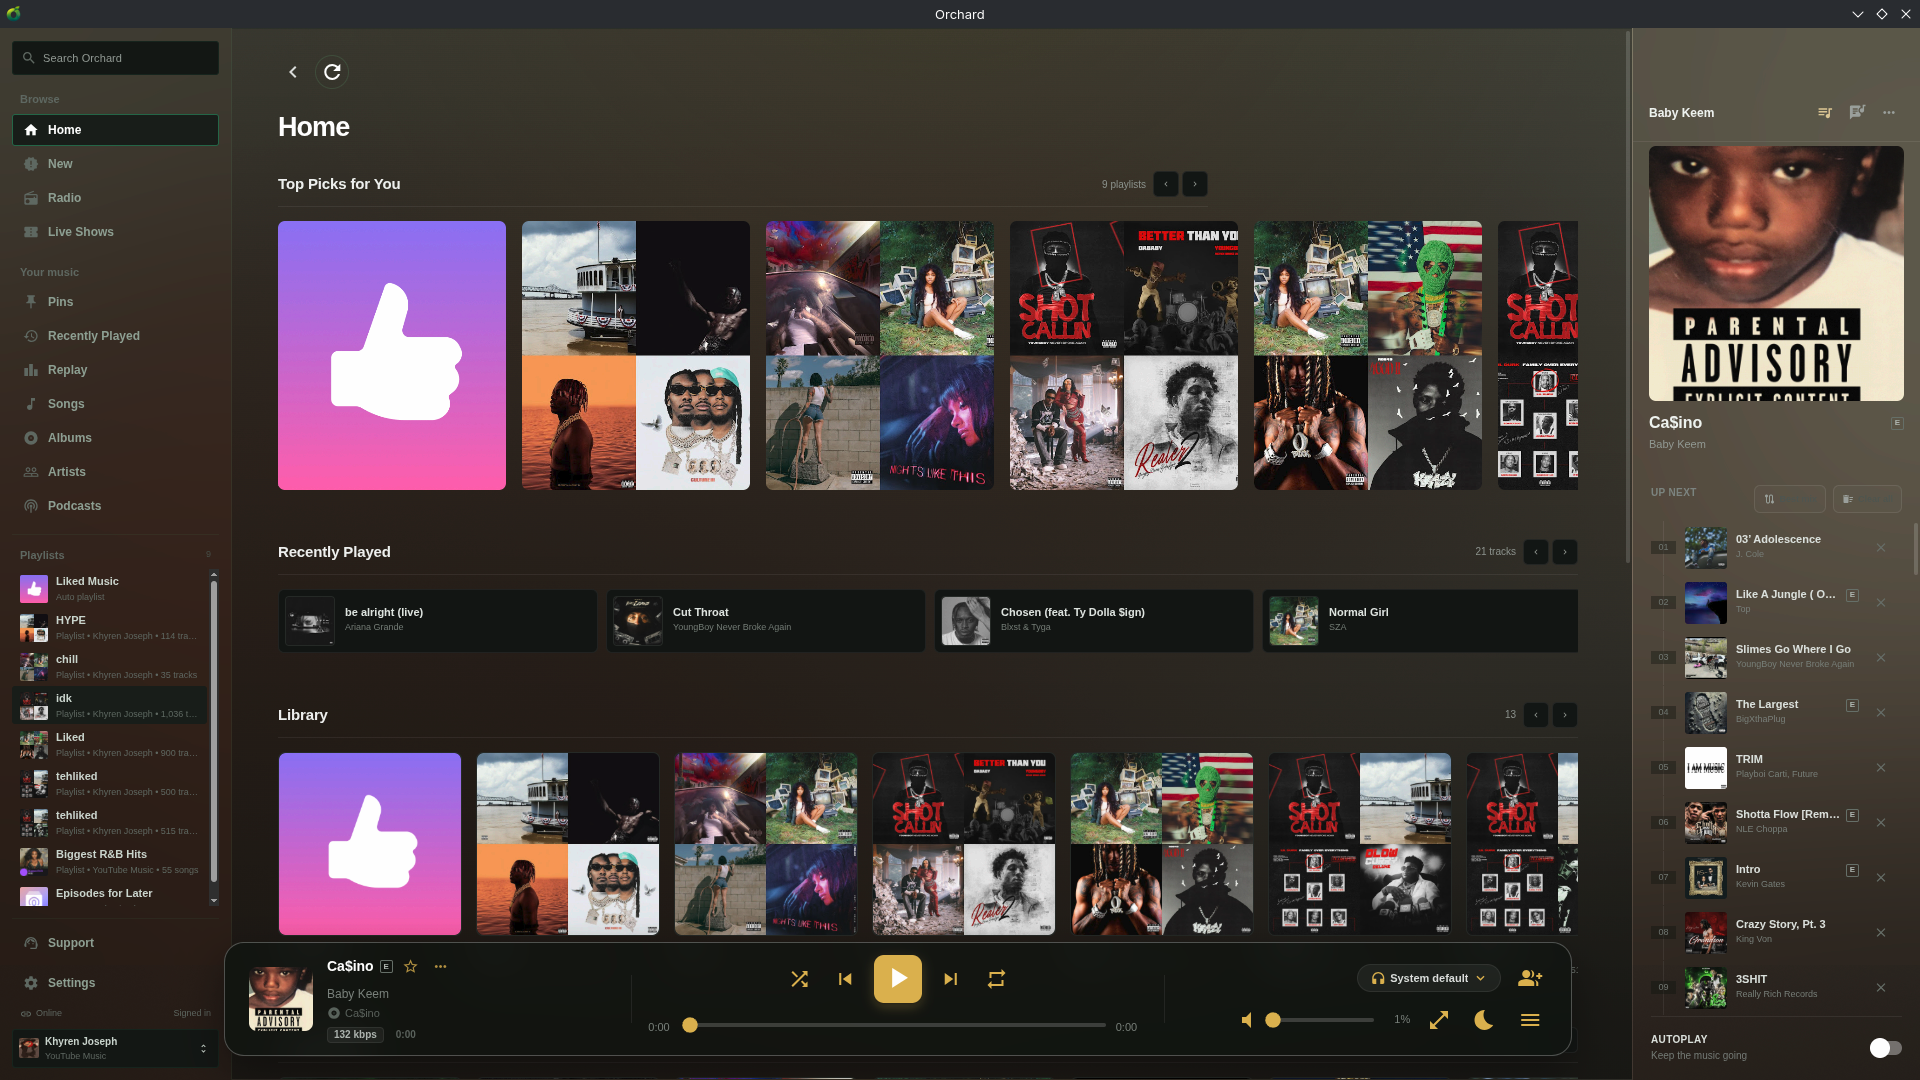Open Biggest R&B Hits playlist
1920x1080 pixels.
(110, 862)
